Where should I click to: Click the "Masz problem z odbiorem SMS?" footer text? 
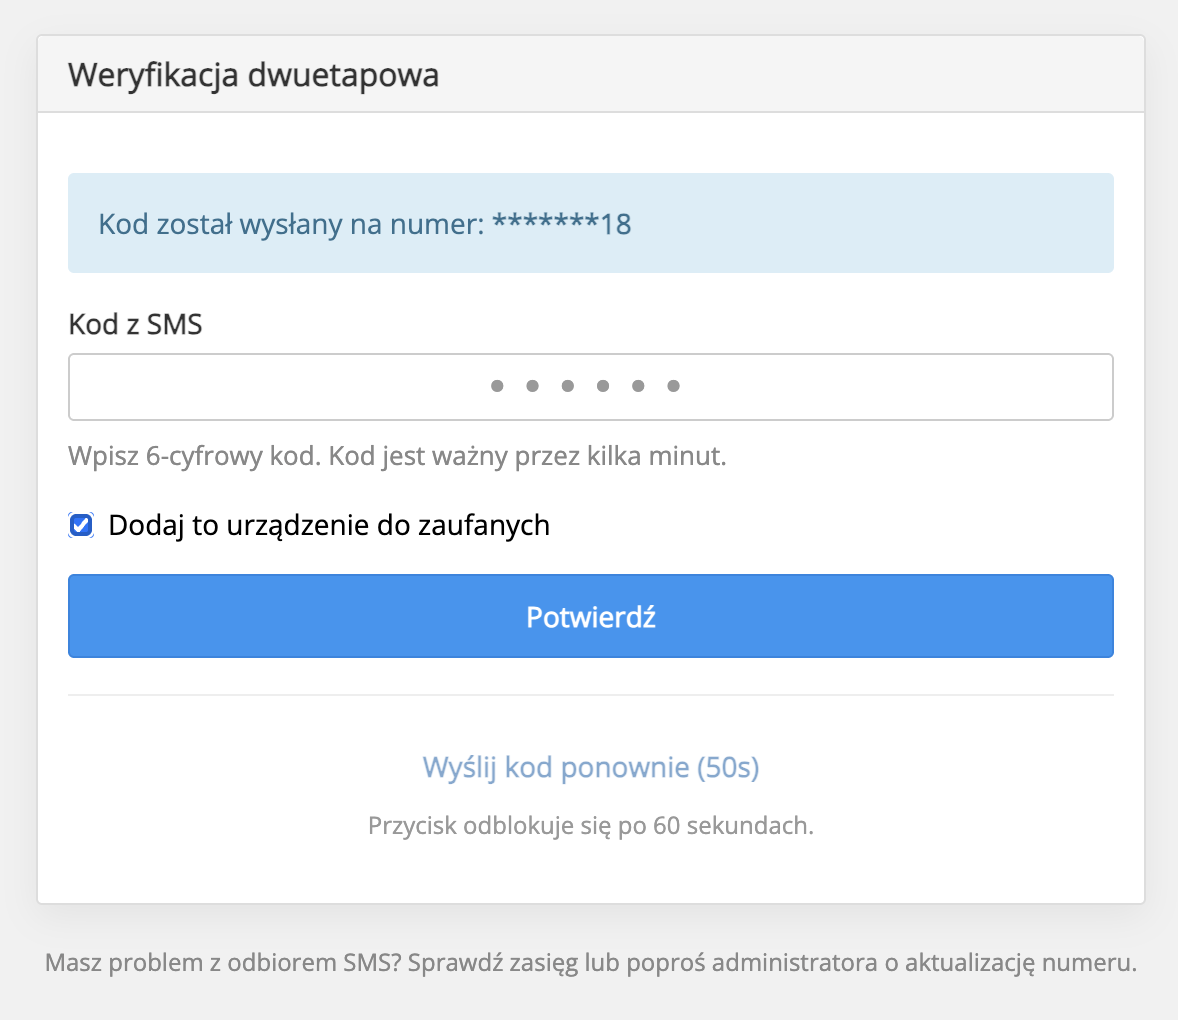223,963
